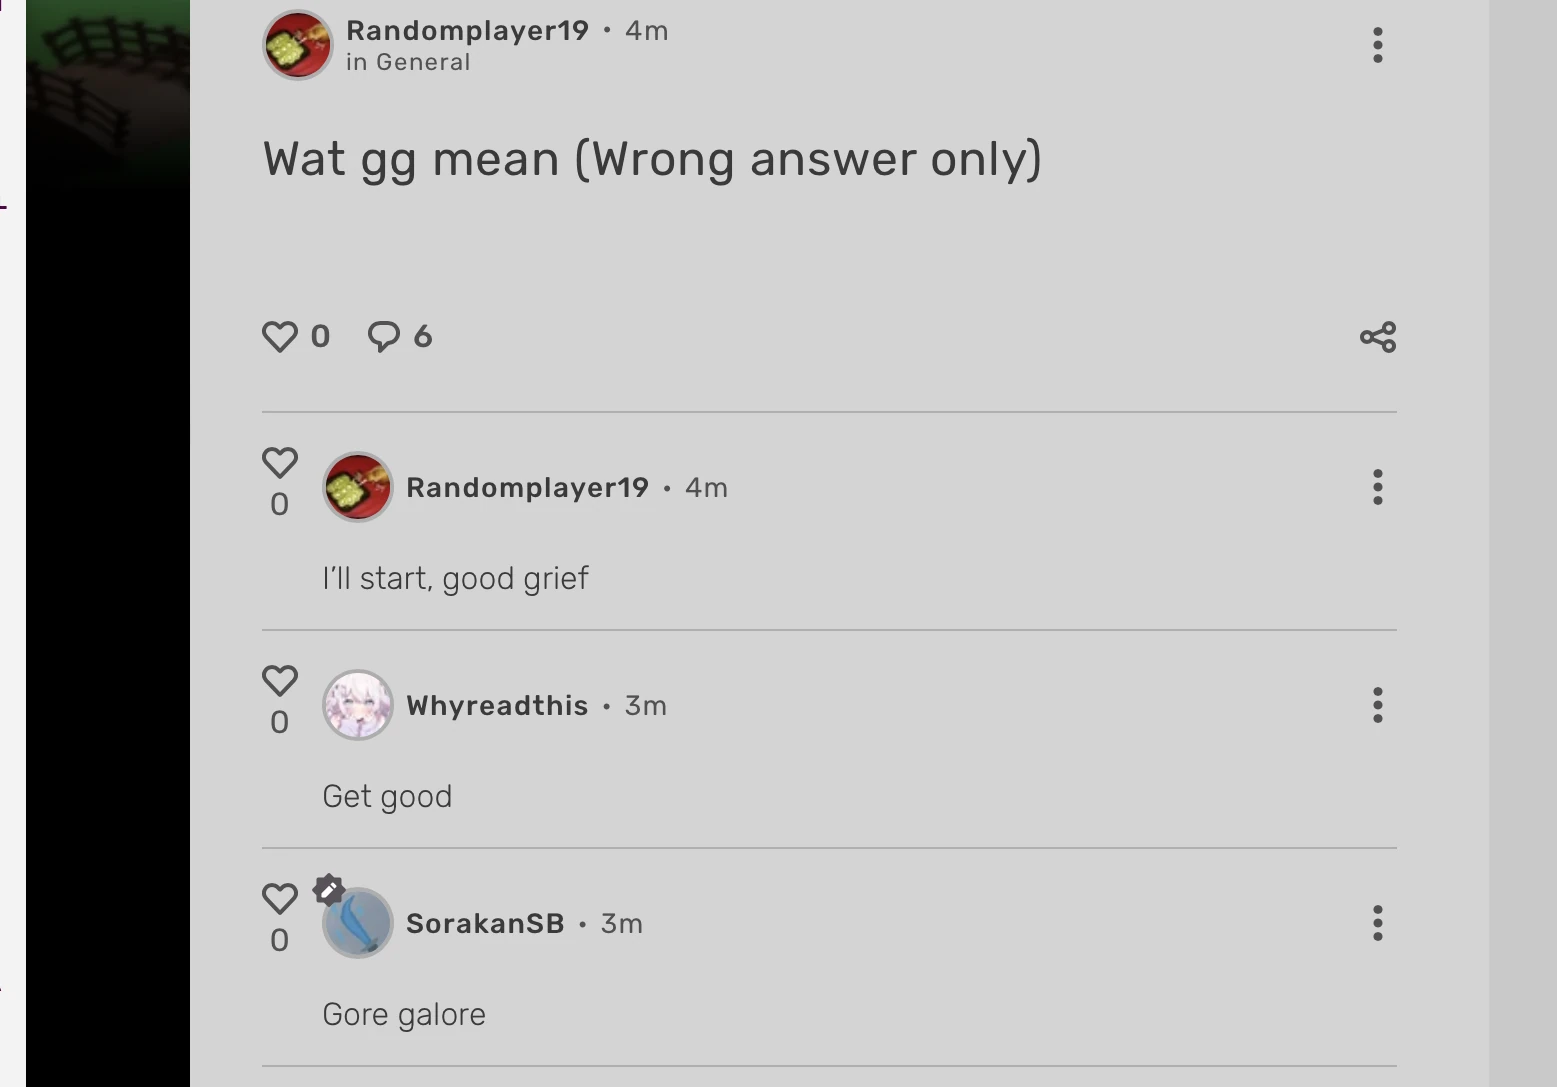1557x1087 pixels.
Task: Click Randomplayer19's avatar in post header
Action: pyautogui.click(x=297, y=45)
